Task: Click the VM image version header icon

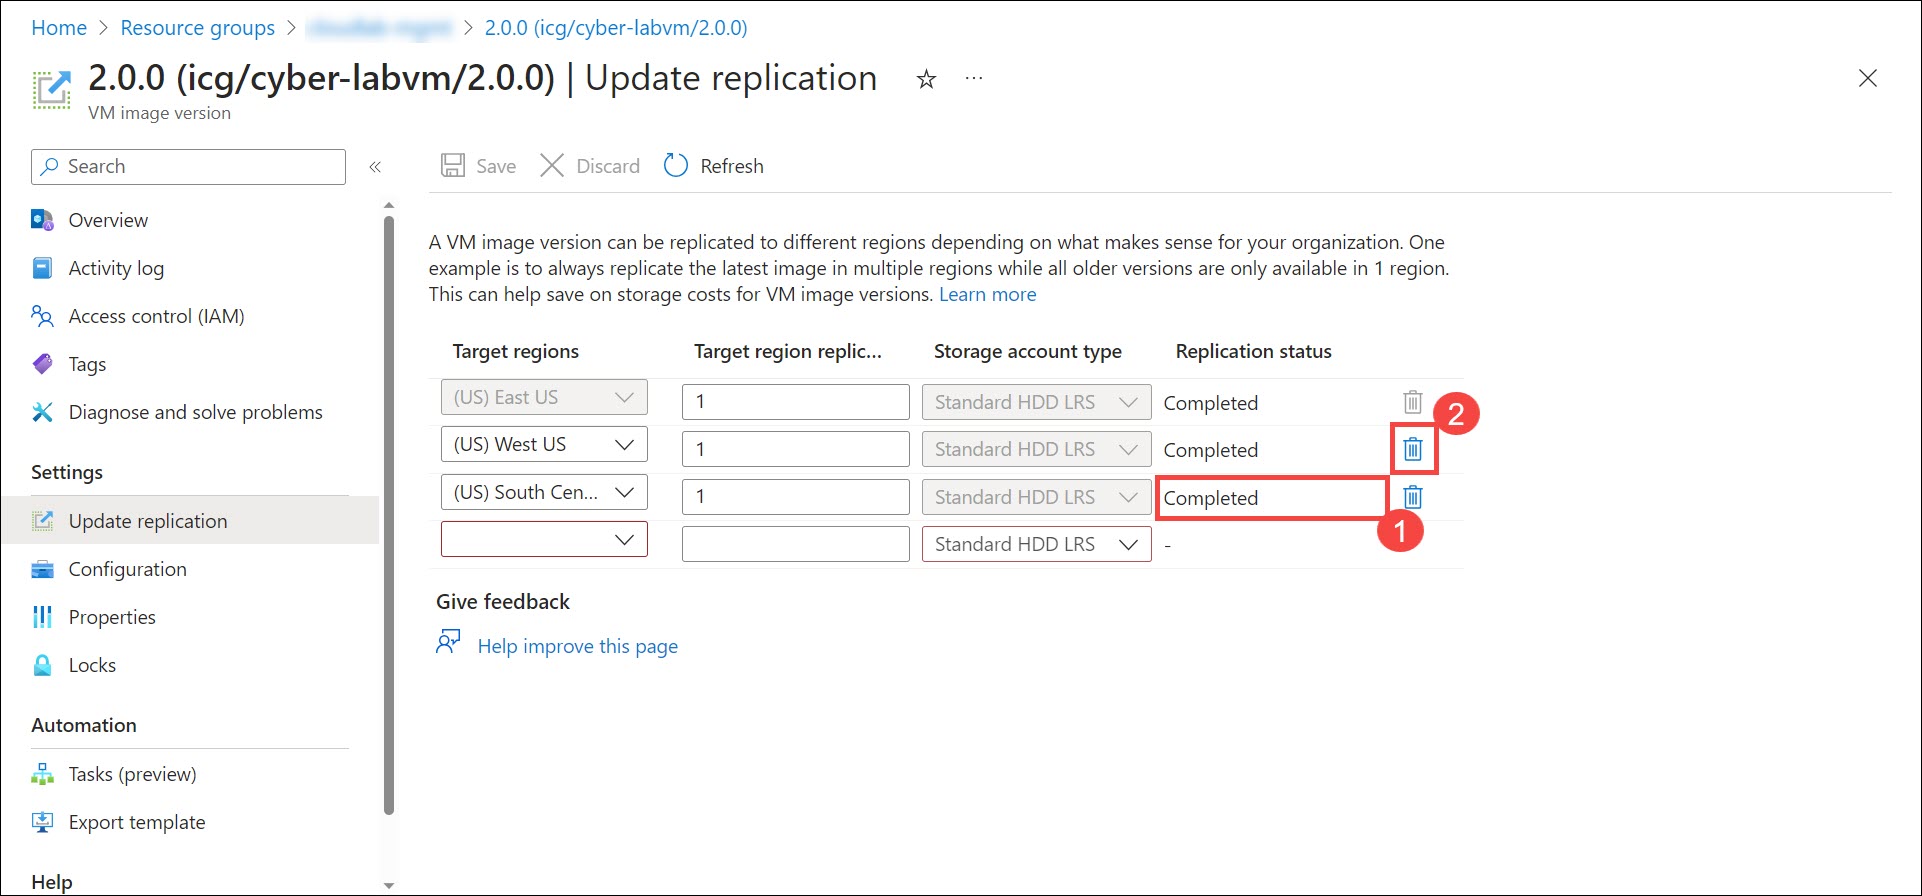Action: [51, 89]
